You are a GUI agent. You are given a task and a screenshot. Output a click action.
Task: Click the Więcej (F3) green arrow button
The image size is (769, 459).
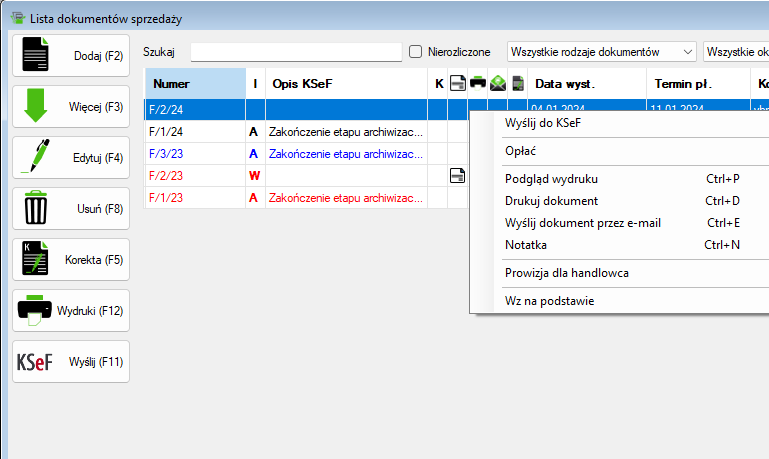(71, 107)
